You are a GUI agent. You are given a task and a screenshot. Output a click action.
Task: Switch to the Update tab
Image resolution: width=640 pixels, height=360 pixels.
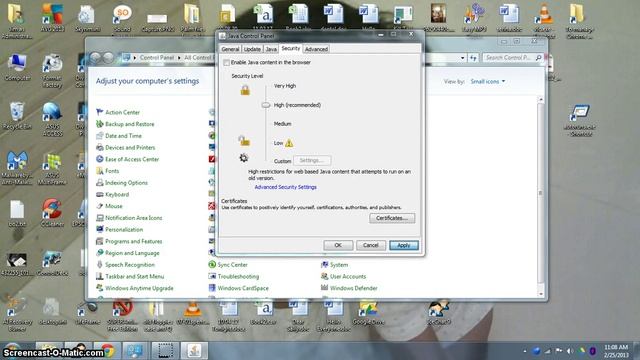tap(252, 49)
